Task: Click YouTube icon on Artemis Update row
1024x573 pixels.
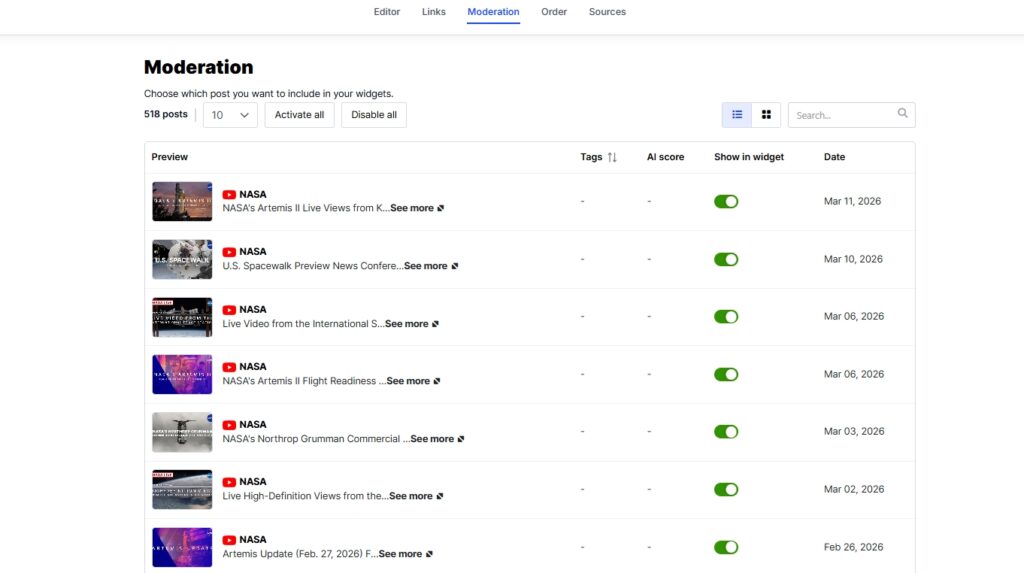Action: coord(229,540)
